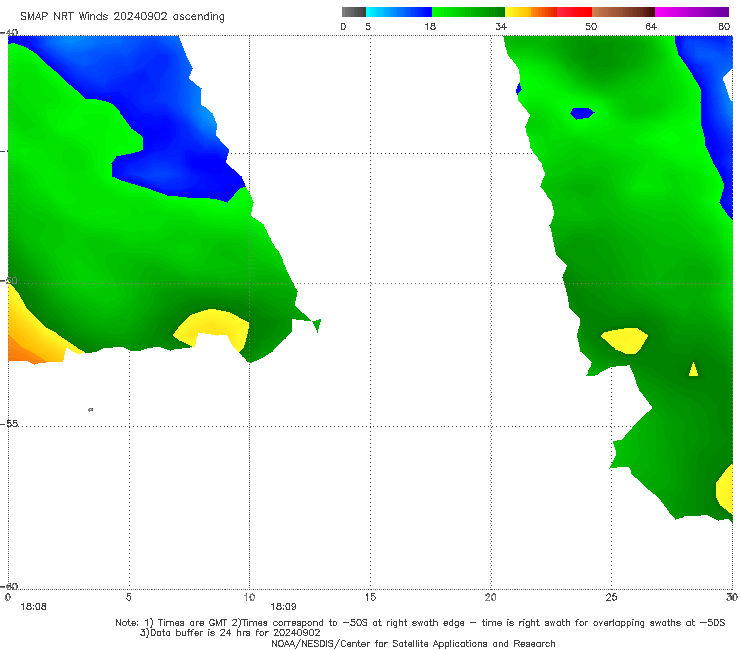Click the brown segment of the colorbar
Screen dimensions: 740x650
(623, 12)
